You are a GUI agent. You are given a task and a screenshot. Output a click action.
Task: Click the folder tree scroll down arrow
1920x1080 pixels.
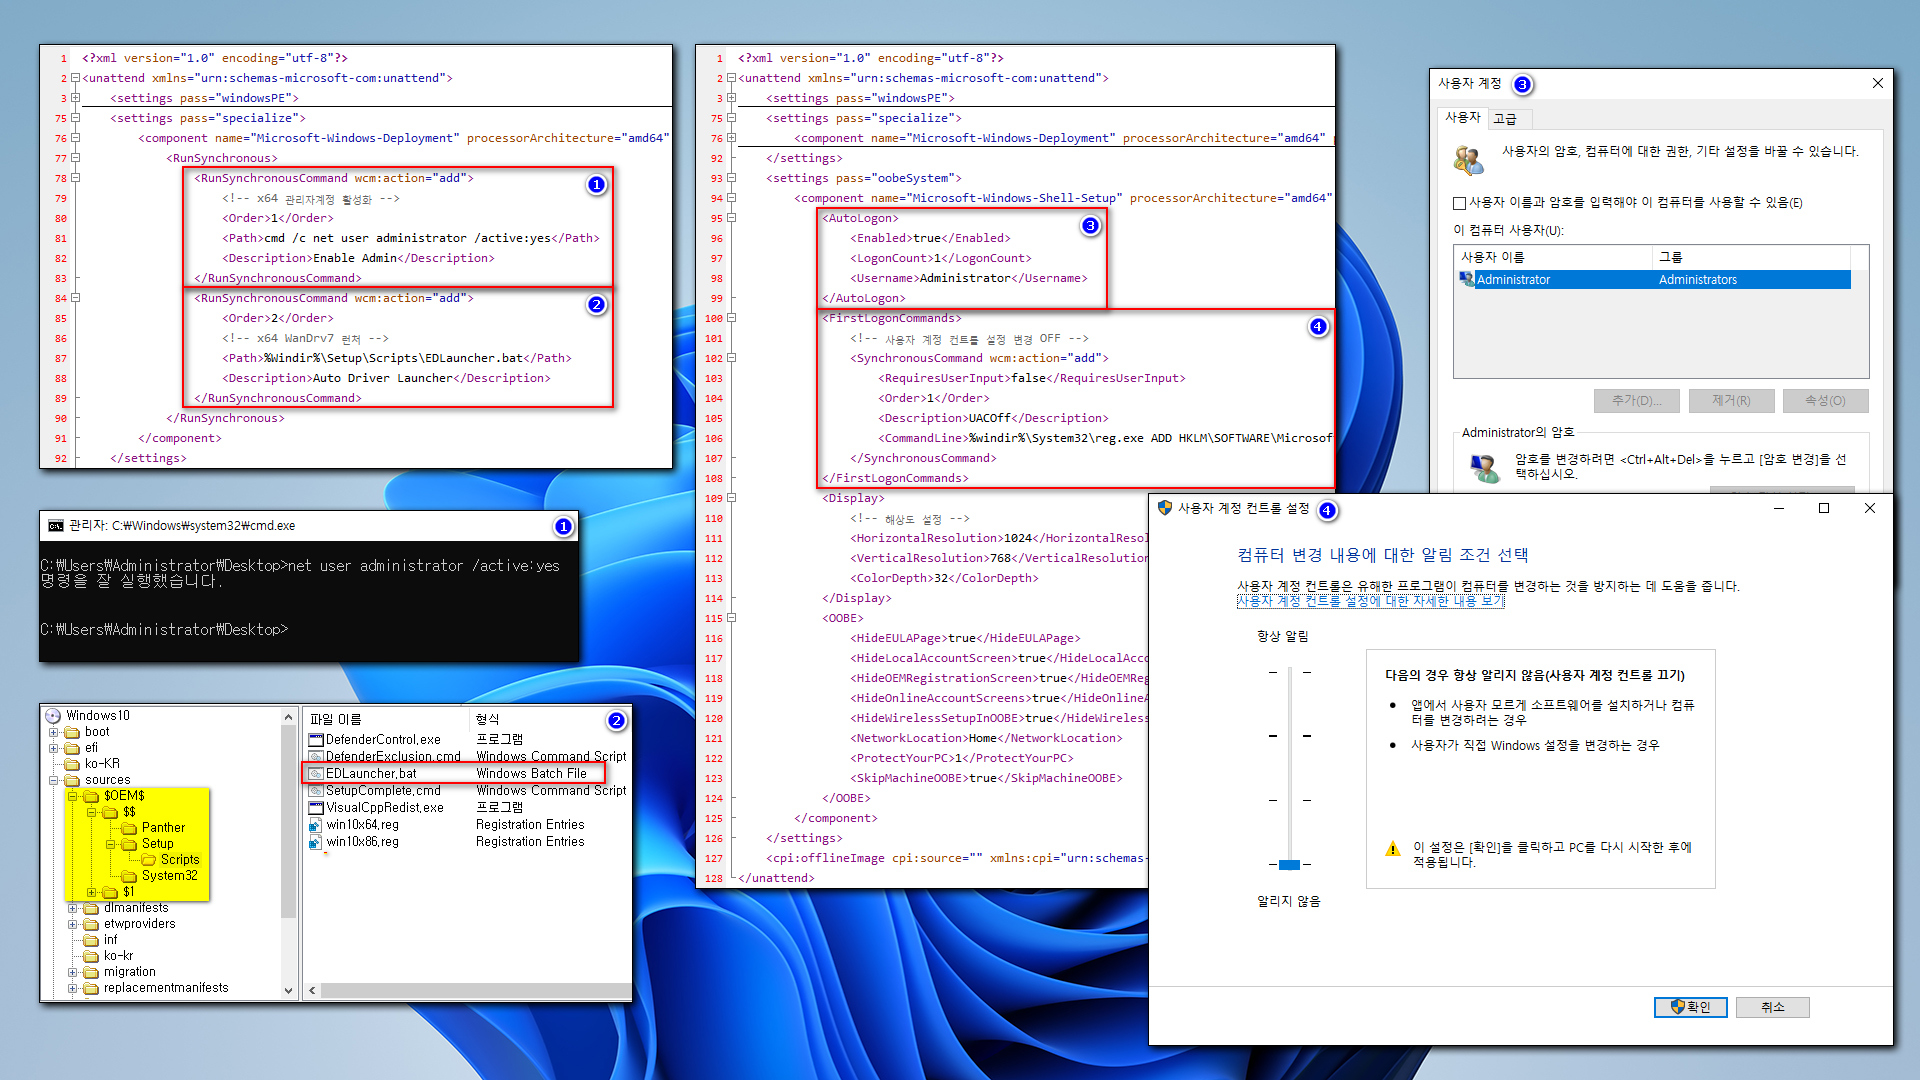(288, 991)
